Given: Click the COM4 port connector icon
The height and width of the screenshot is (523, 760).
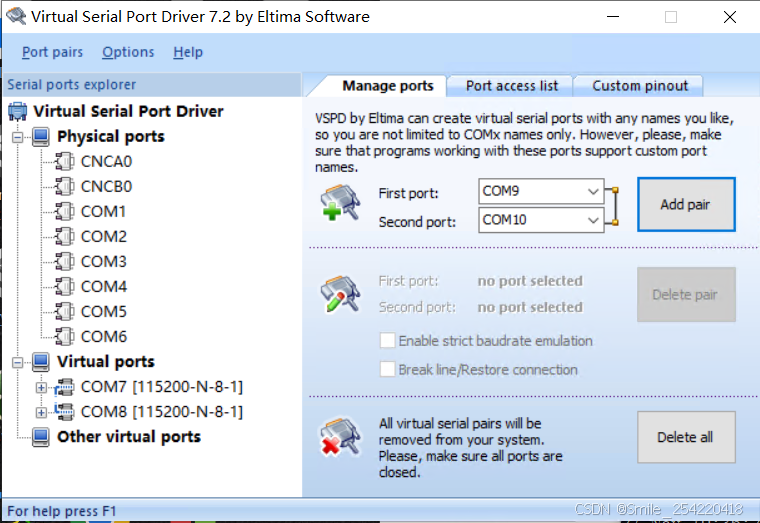Looking at the screenshot, I should click(64, 286).
